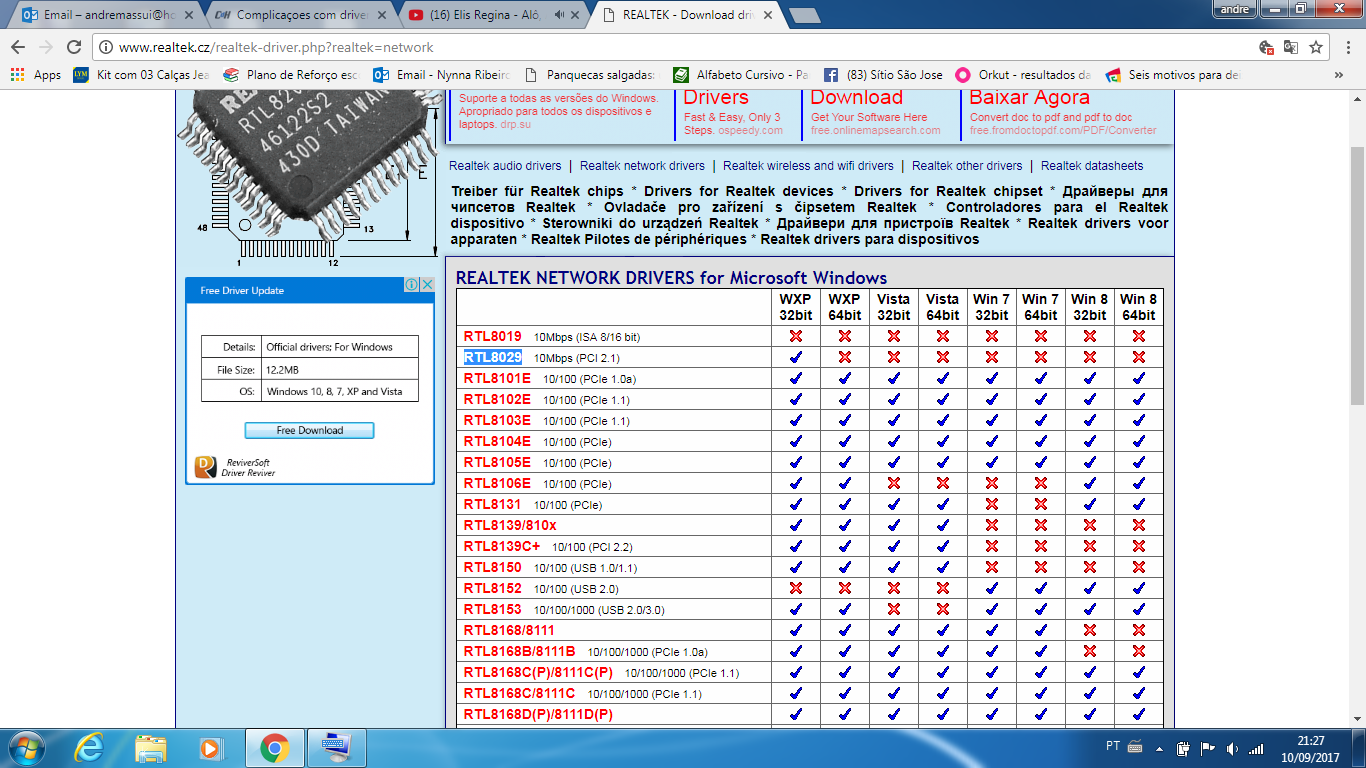Close the Complicações com driver tab

click(382, 15)
